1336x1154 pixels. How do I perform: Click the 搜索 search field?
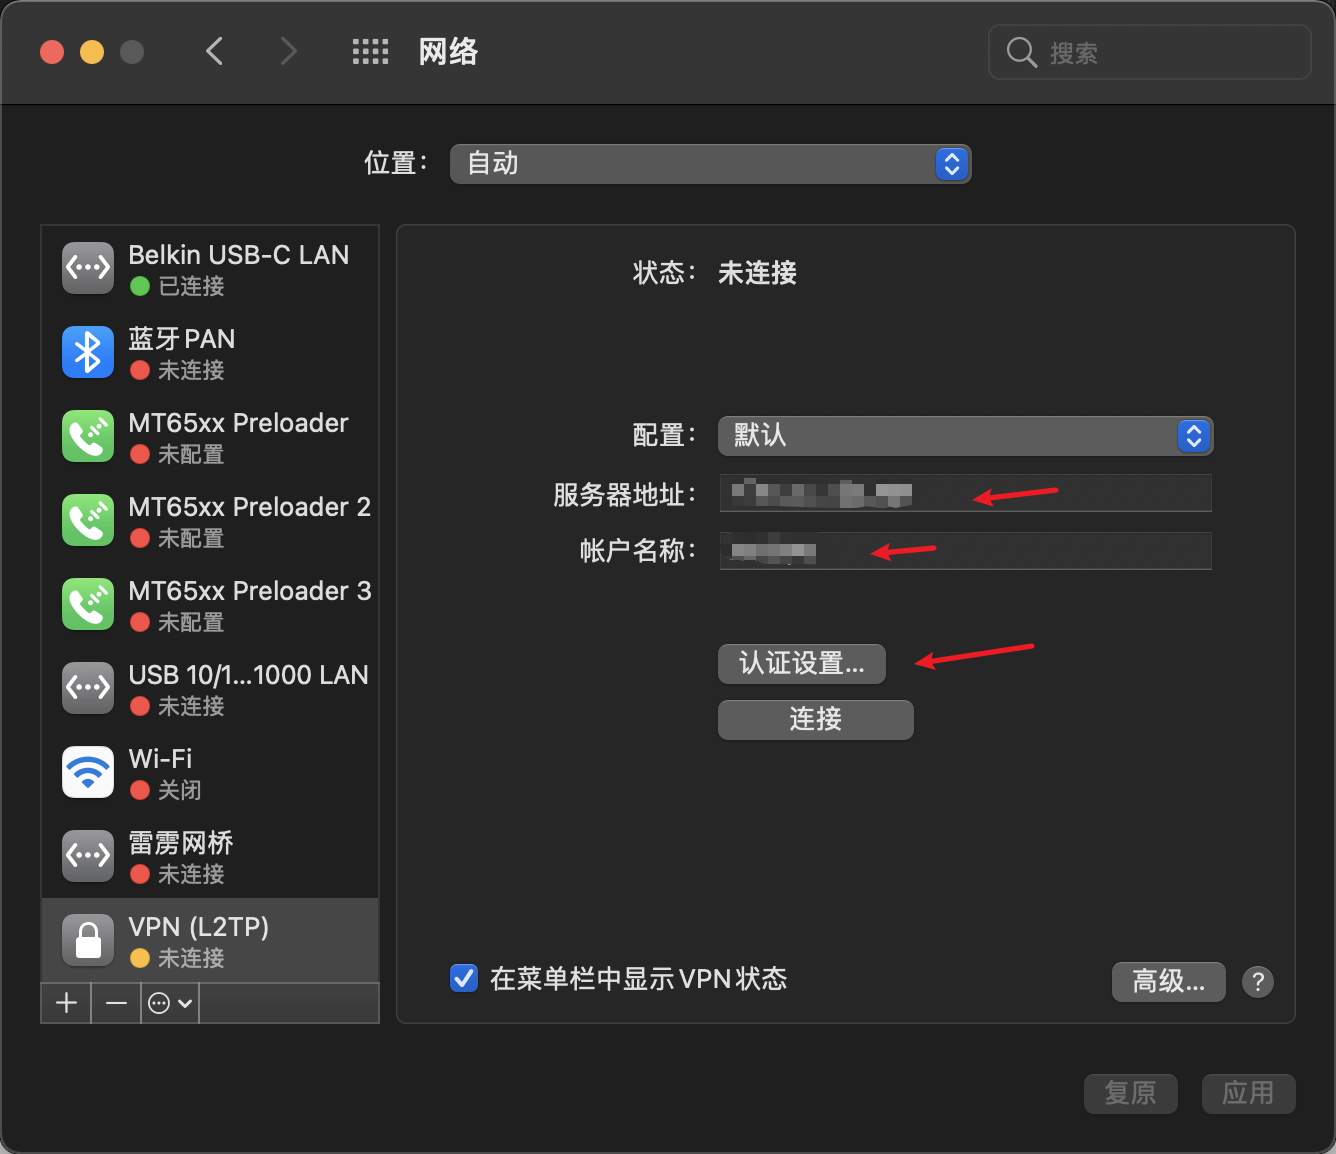(1148, 52)
